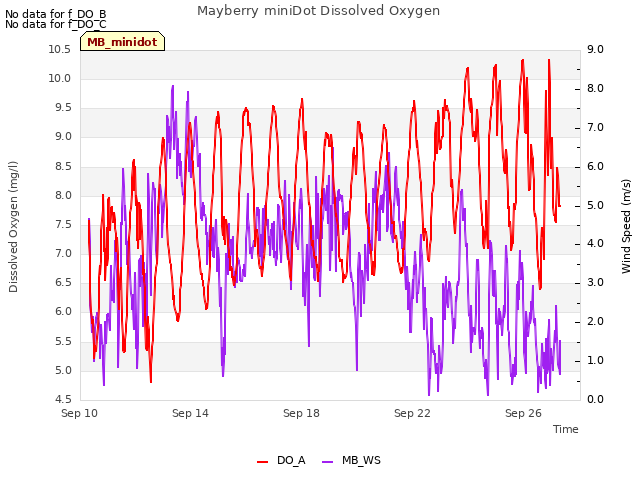Click the 10.0 left axis value

[60, 78]
